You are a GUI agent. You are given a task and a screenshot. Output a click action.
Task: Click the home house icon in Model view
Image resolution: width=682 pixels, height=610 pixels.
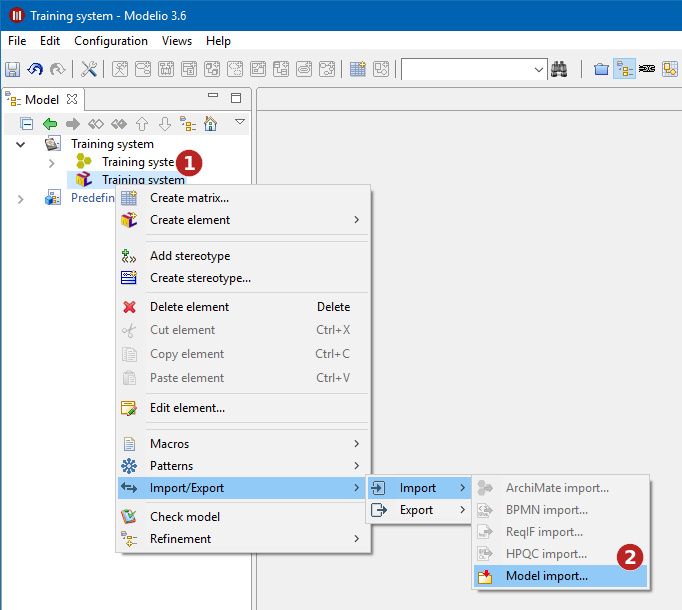[211, 124]
